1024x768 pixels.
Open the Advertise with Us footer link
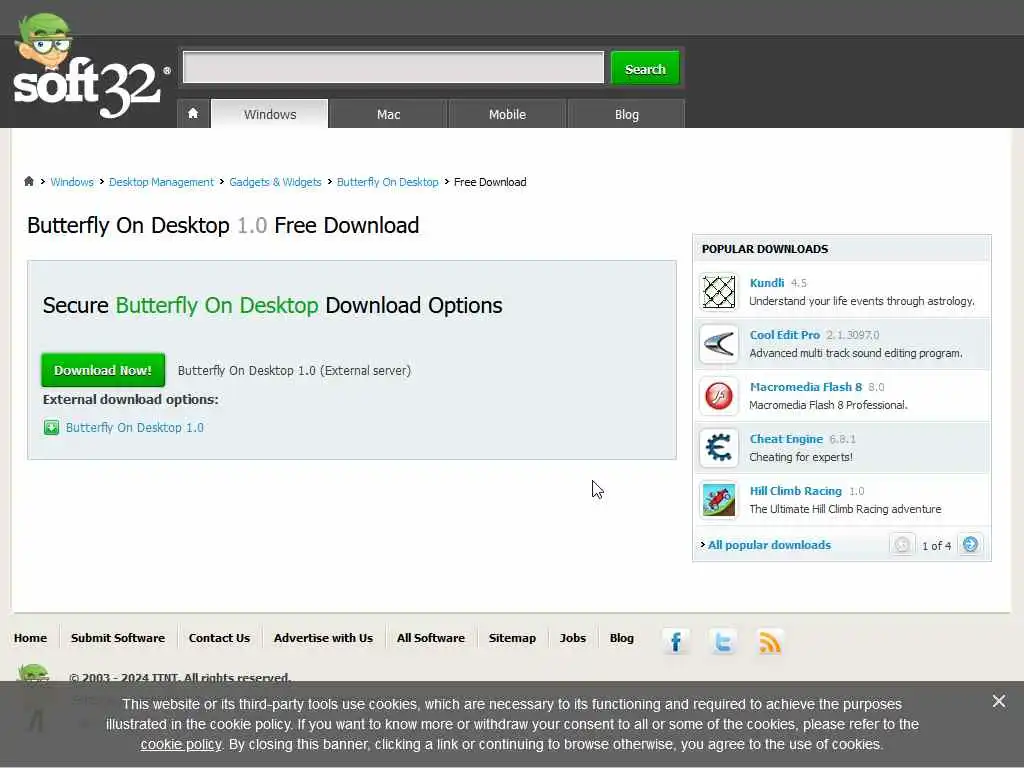[x=323, y=638]
